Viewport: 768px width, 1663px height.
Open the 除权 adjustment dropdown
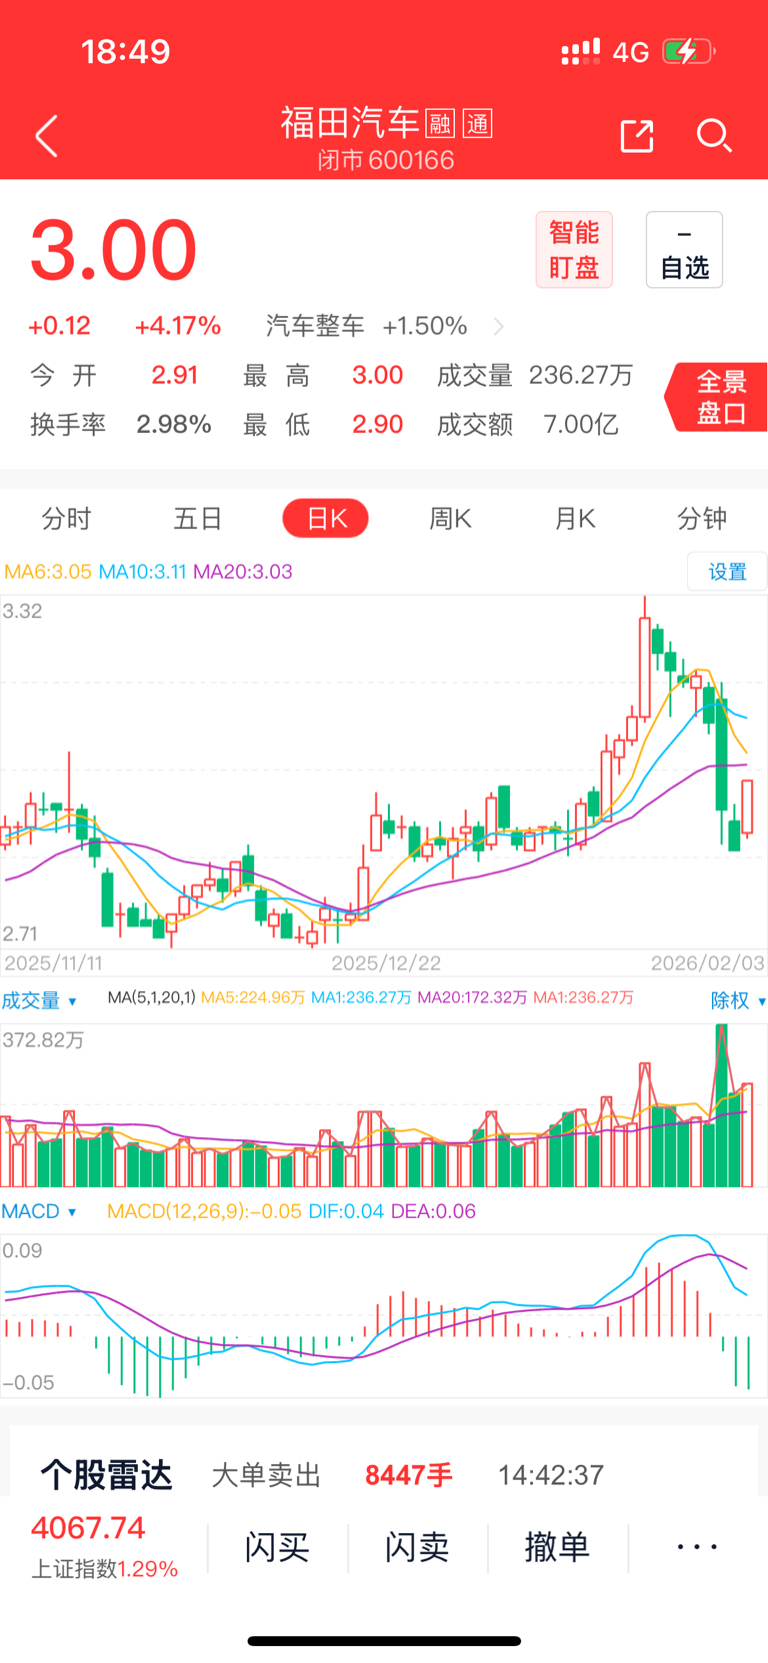click(x=738, y=1001)
